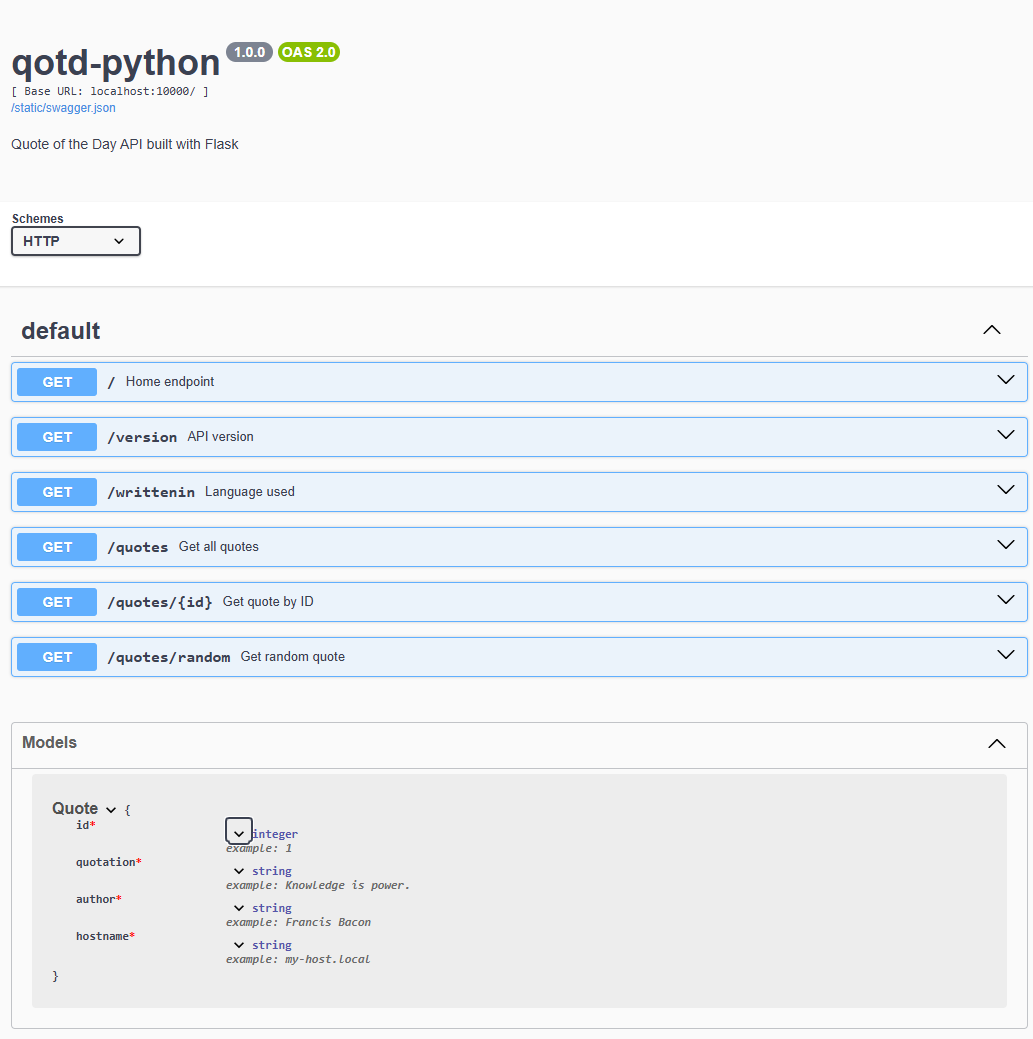The height and width of the screenshot is (1039, 1033).
Task: Click the /quotes/random path text
Action: tap(169, 657)
